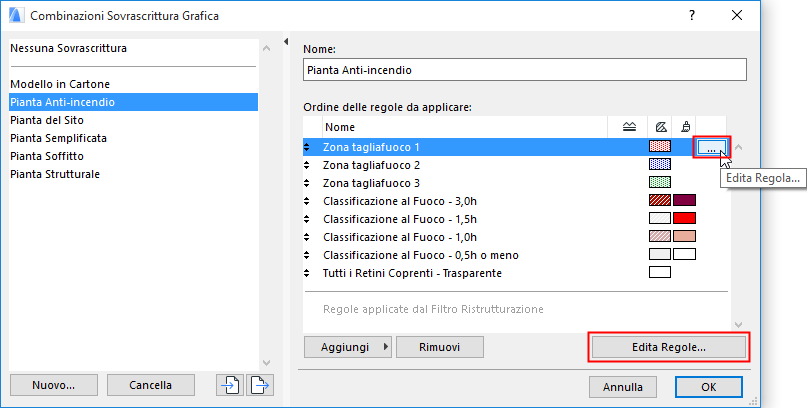Click the drag handle of Tutti i Retini Coprenti
This screenshot has height=408, width=807.
(x=307, y=272)
